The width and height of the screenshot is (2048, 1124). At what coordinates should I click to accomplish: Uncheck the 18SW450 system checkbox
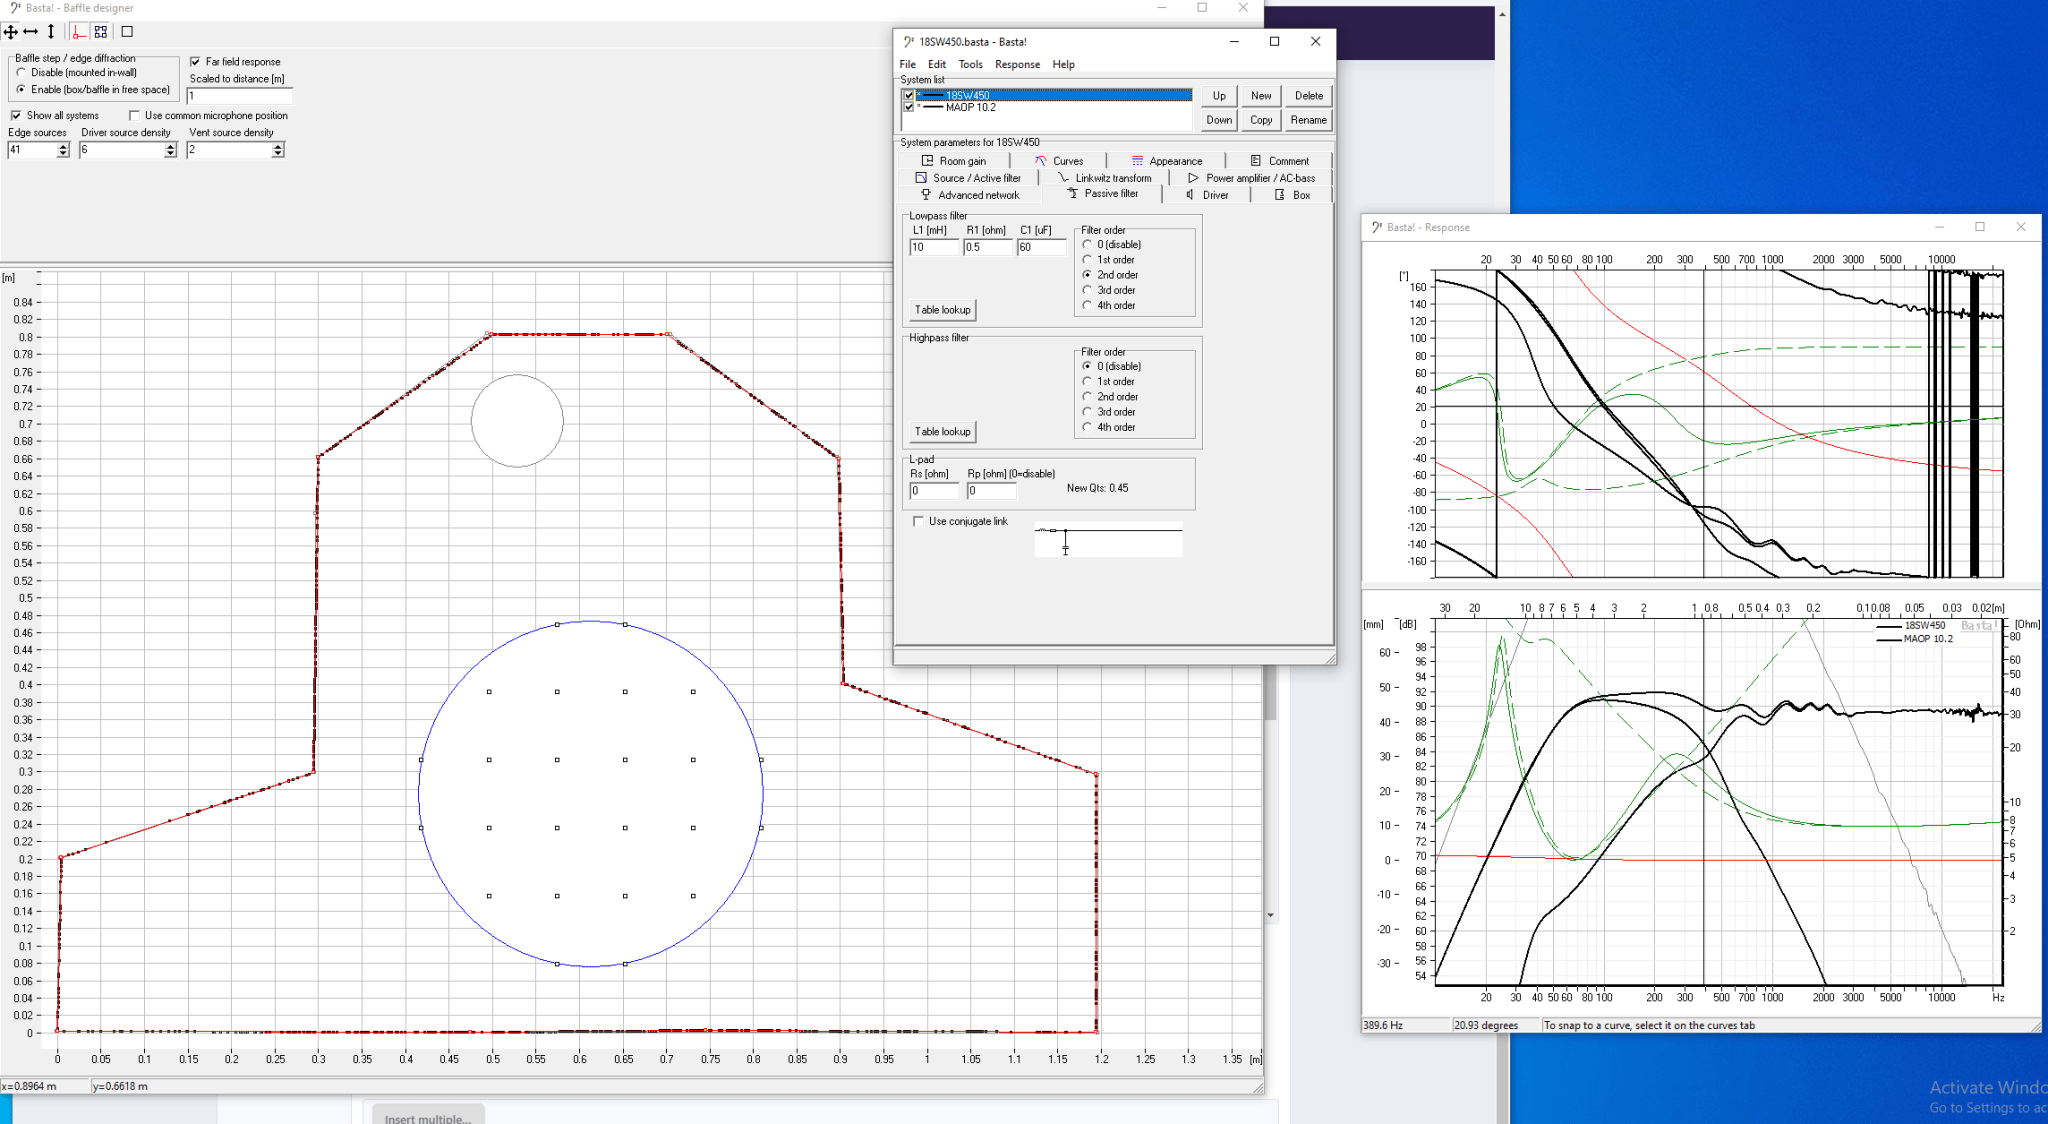(909, 96)
